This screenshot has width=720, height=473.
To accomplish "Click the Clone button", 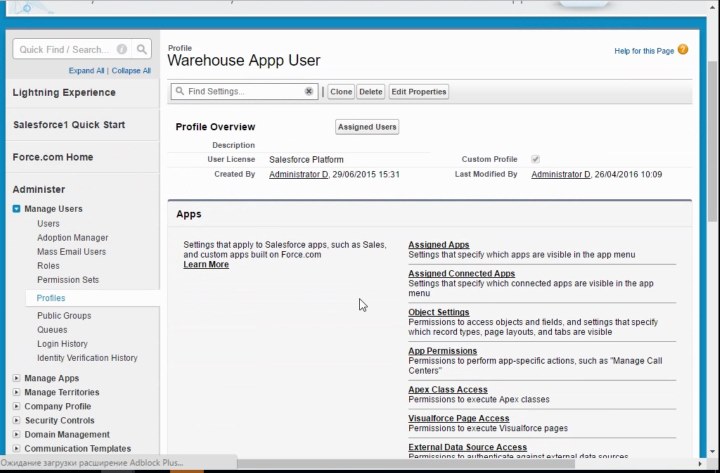I will 341,91.
